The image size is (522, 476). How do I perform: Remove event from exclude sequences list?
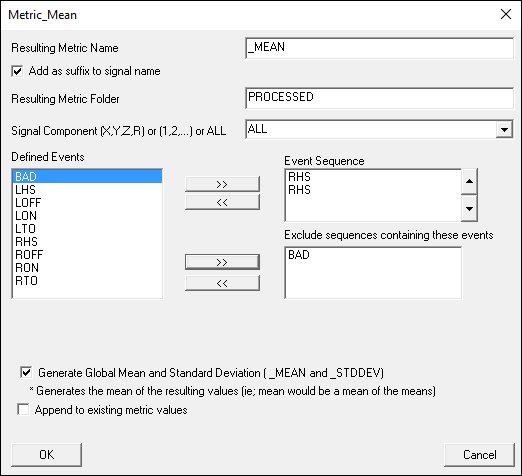tap(222, 283)
